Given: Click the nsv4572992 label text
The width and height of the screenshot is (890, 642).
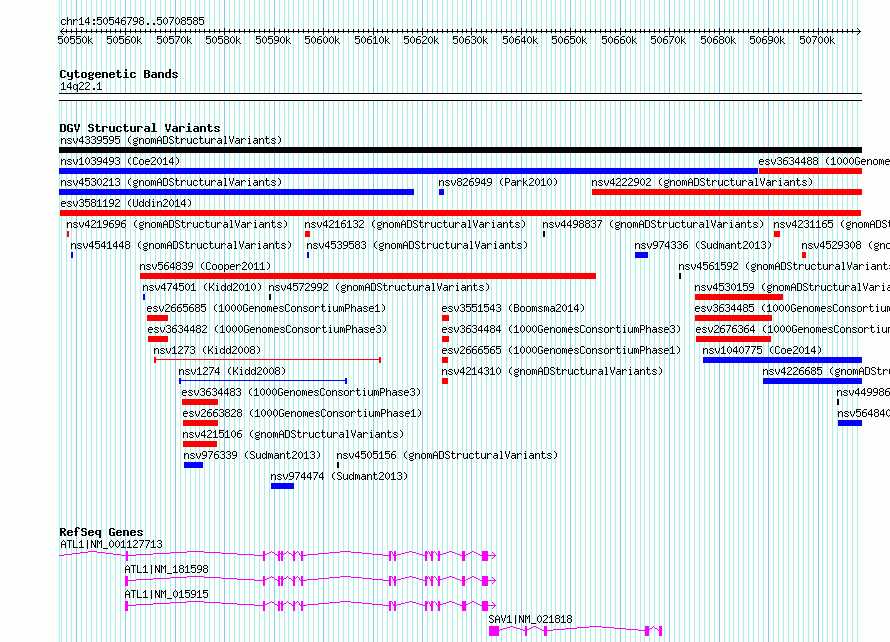Looking at the screenshot, I should [x=379, y=287].
